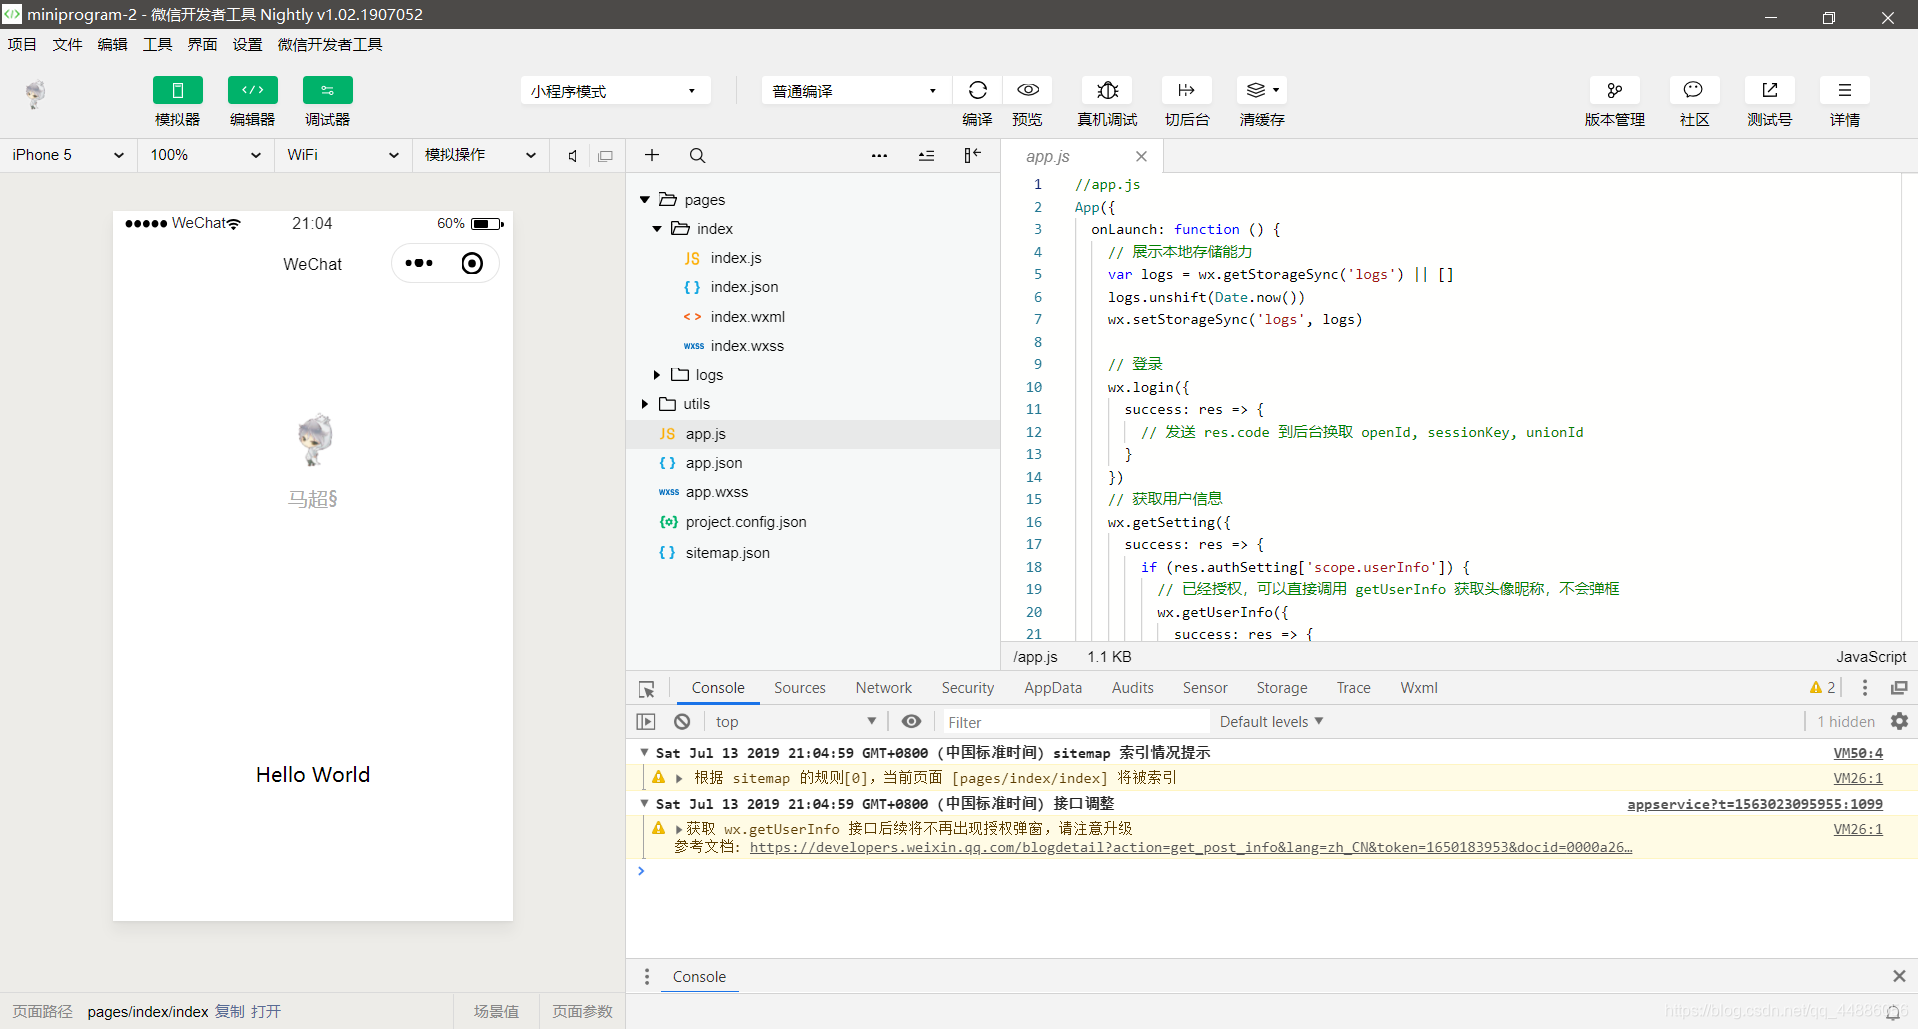Click the 打开 page path button
Screen dimensions: 1918x1029
point(266,1012)
